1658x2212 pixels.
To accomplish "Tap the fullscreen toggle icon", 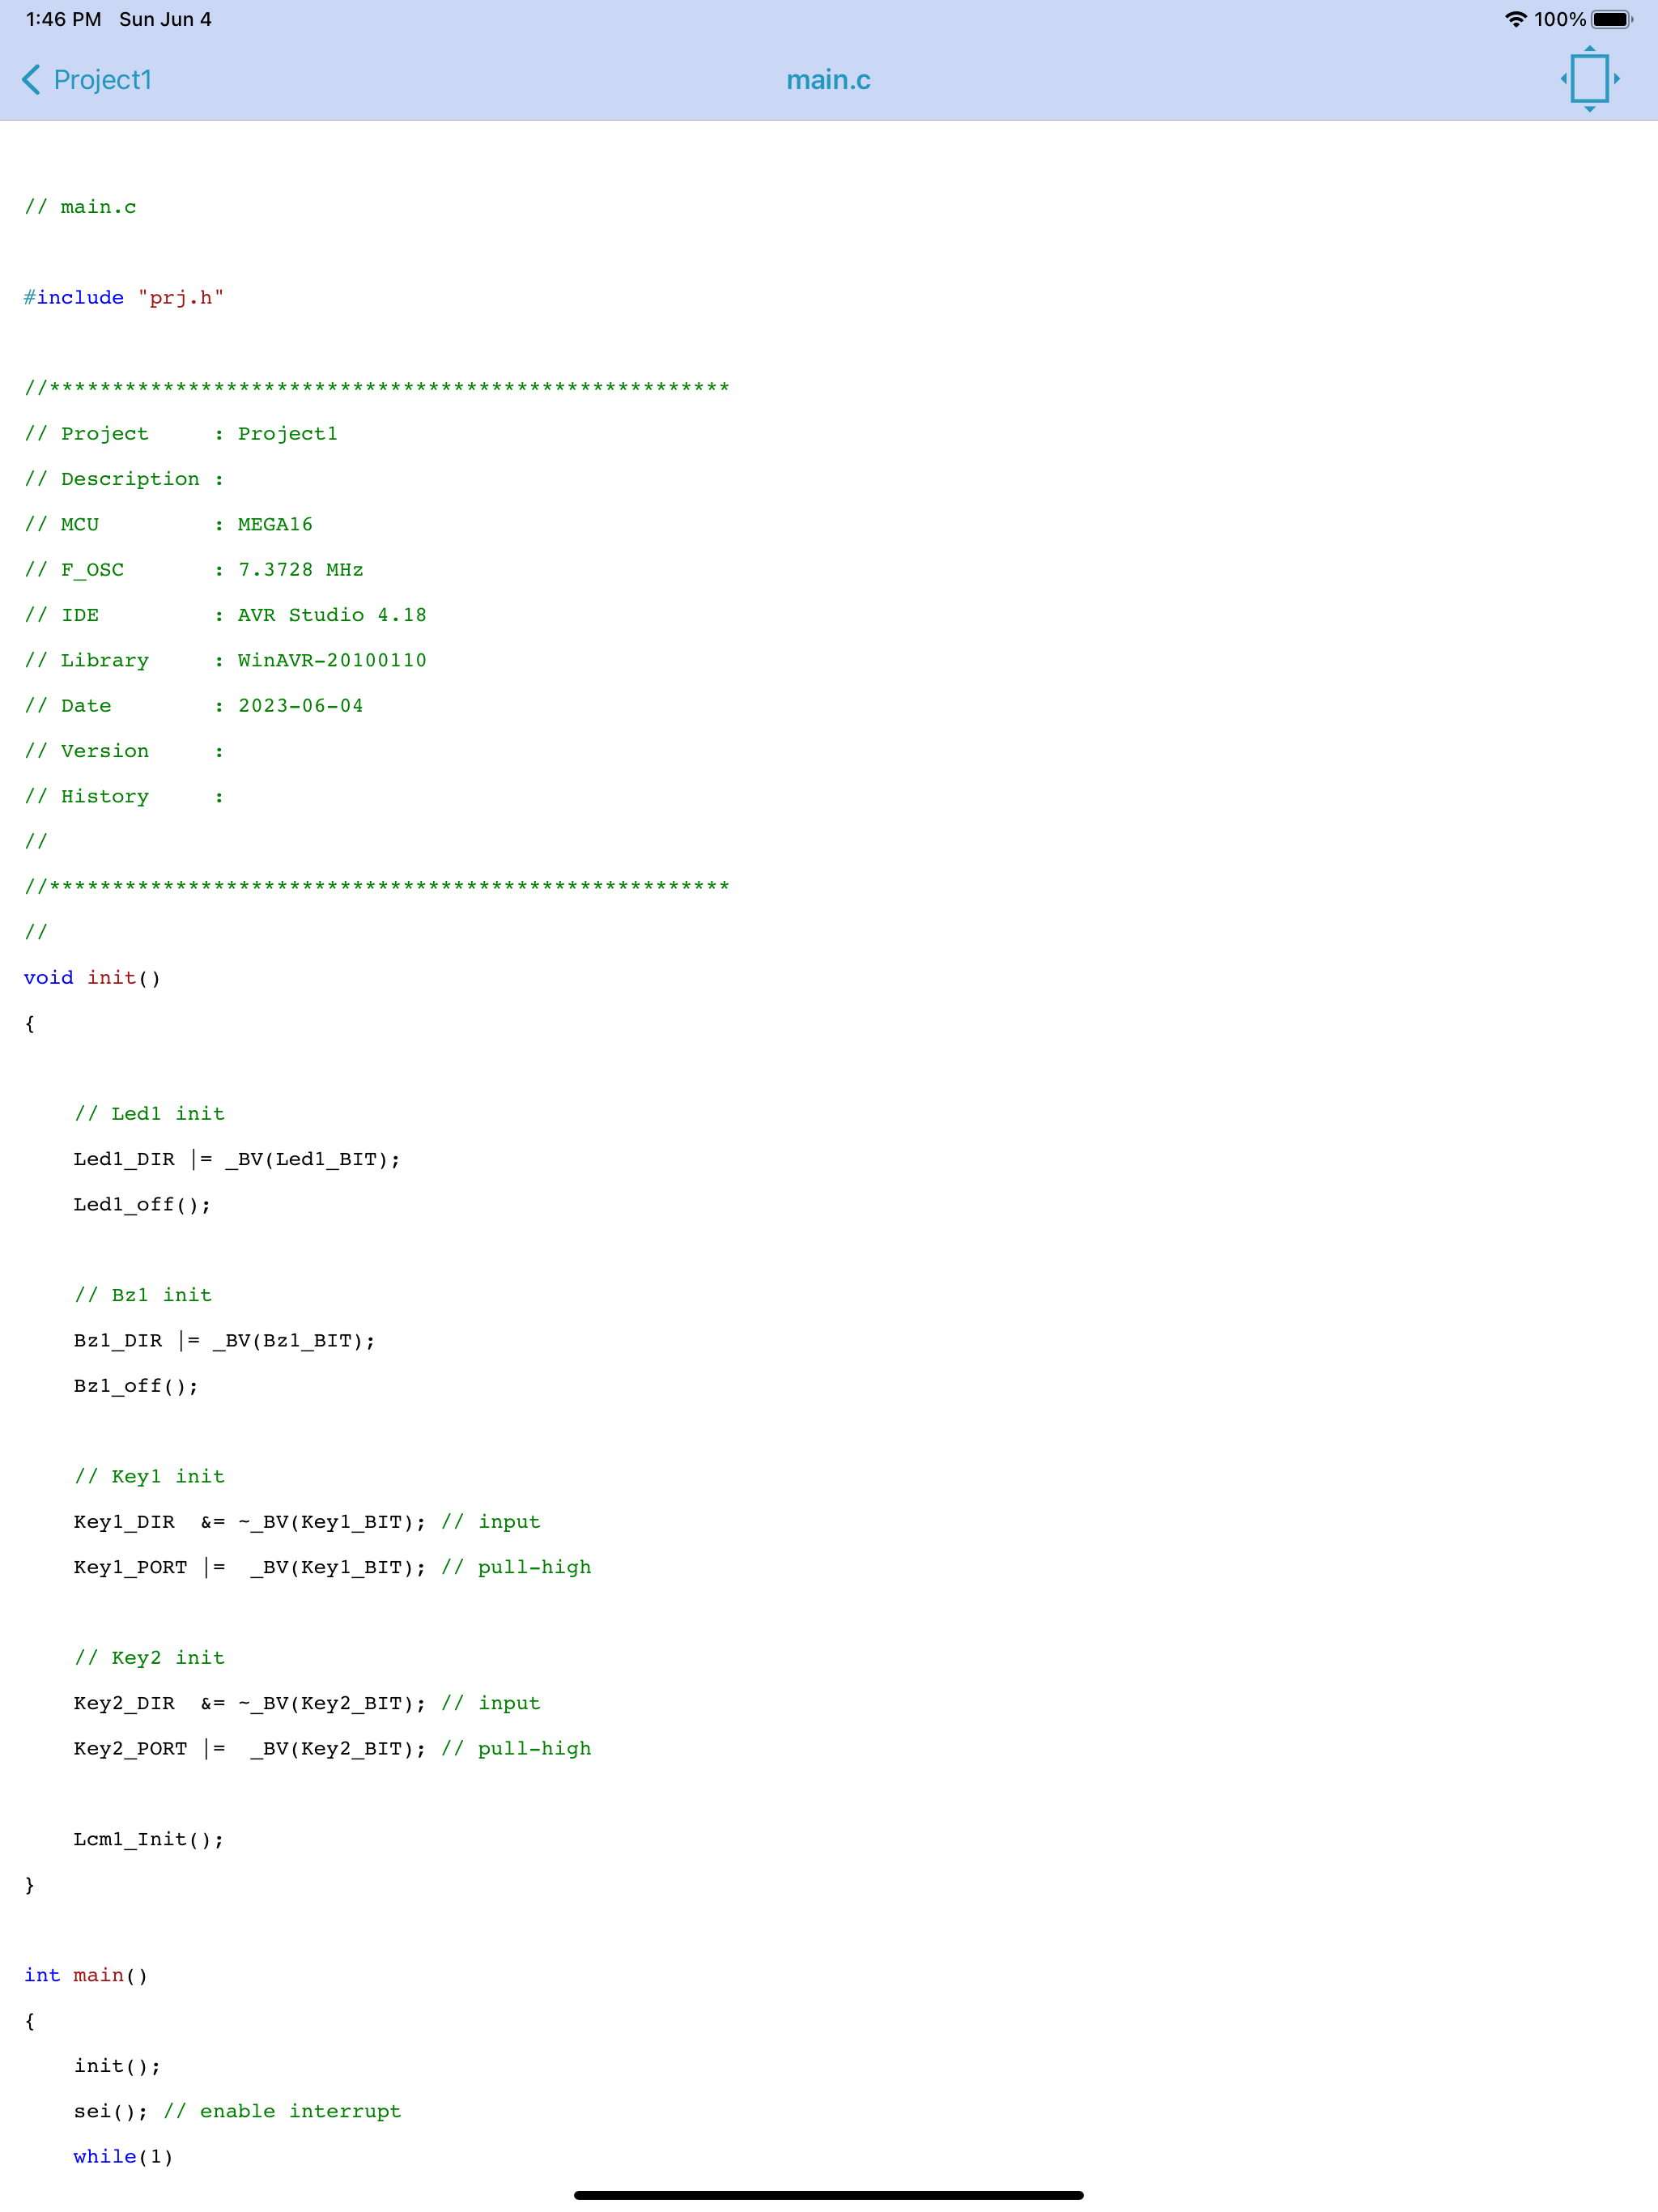I will [1589, 79].
